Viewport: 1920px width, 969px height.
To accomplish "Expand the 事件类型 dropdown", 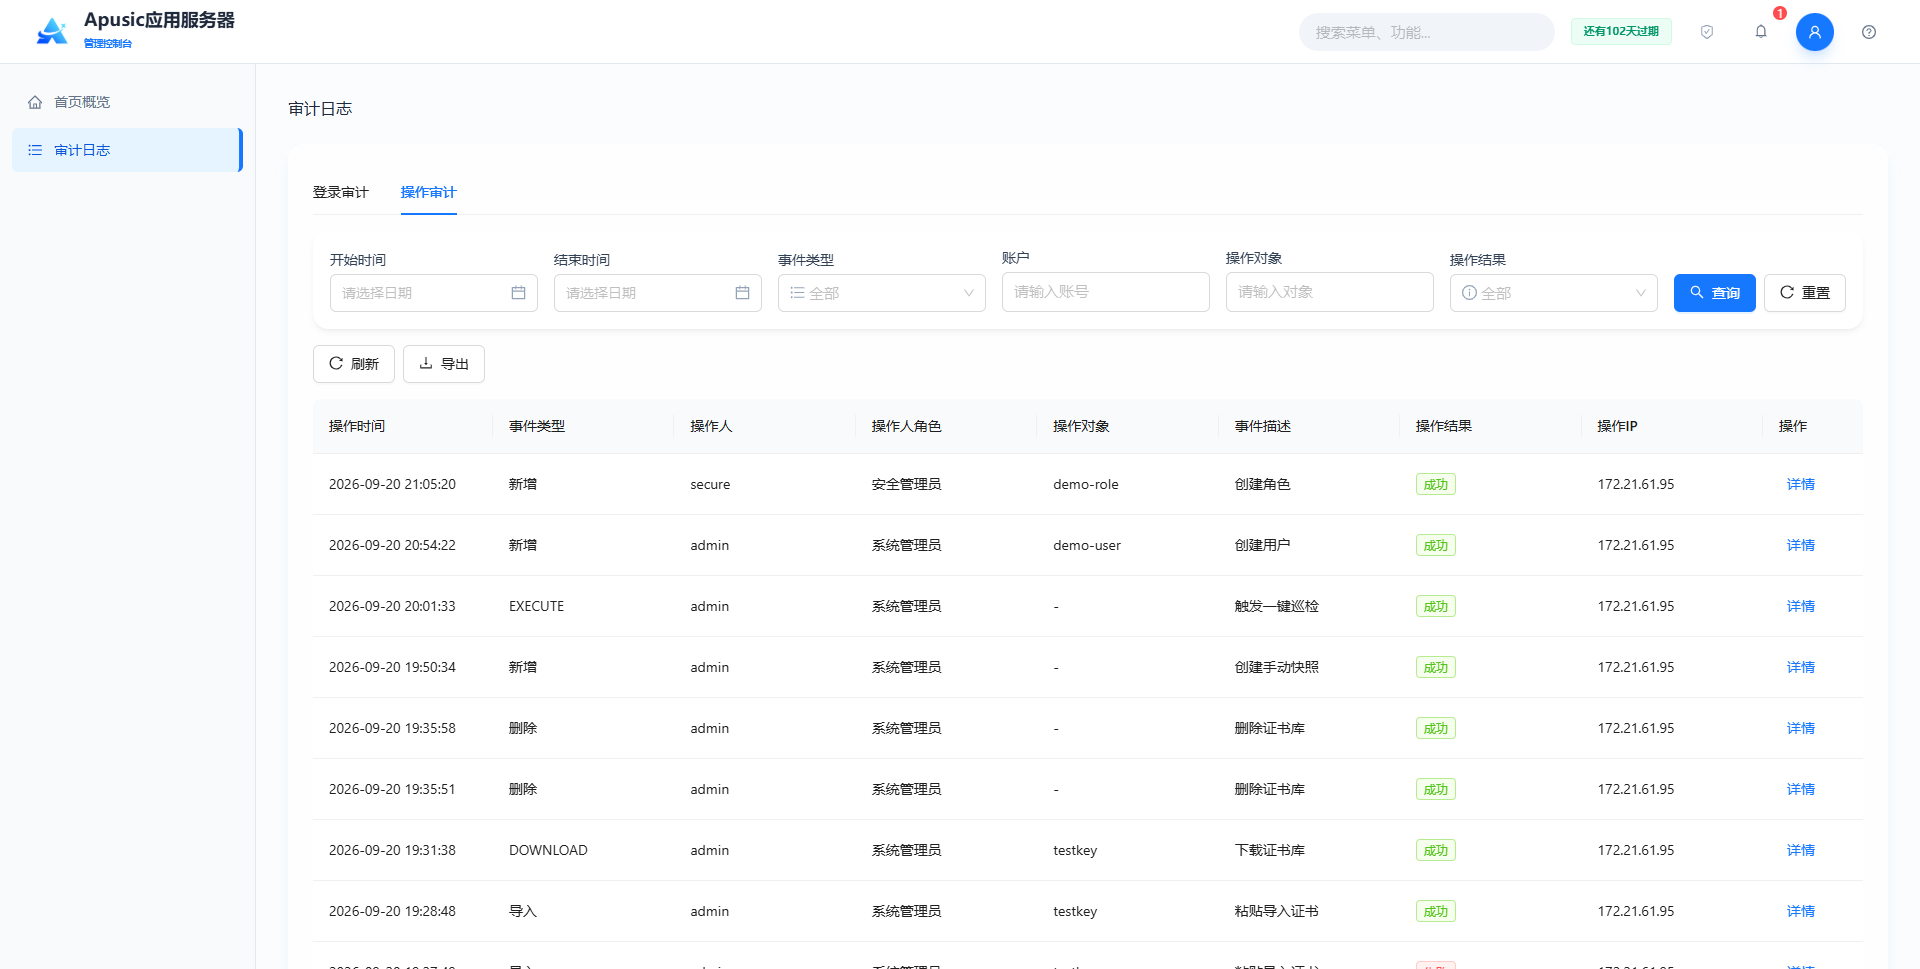I will click(882, 293).
